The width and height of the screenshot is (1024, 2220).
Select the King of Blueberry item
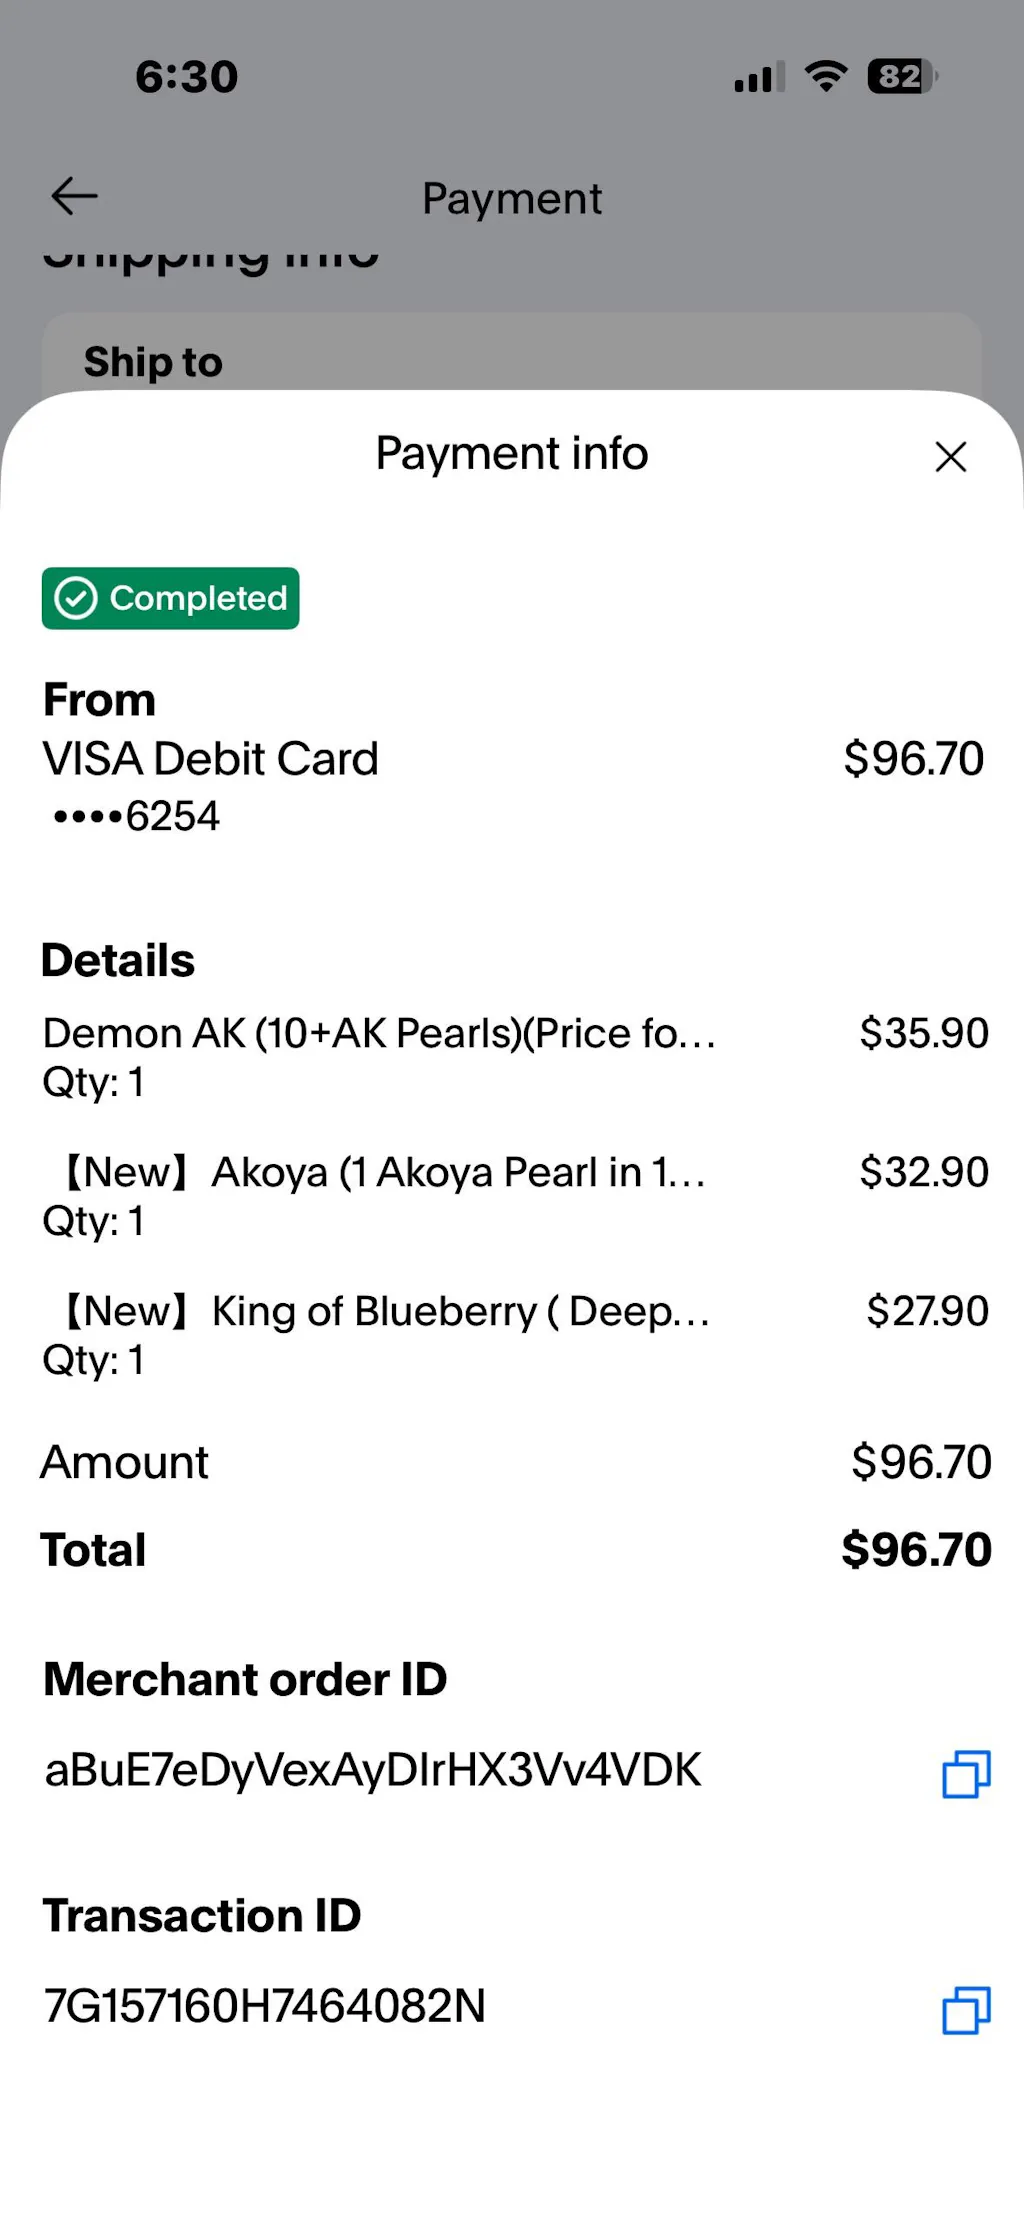tap(380, 1312)
